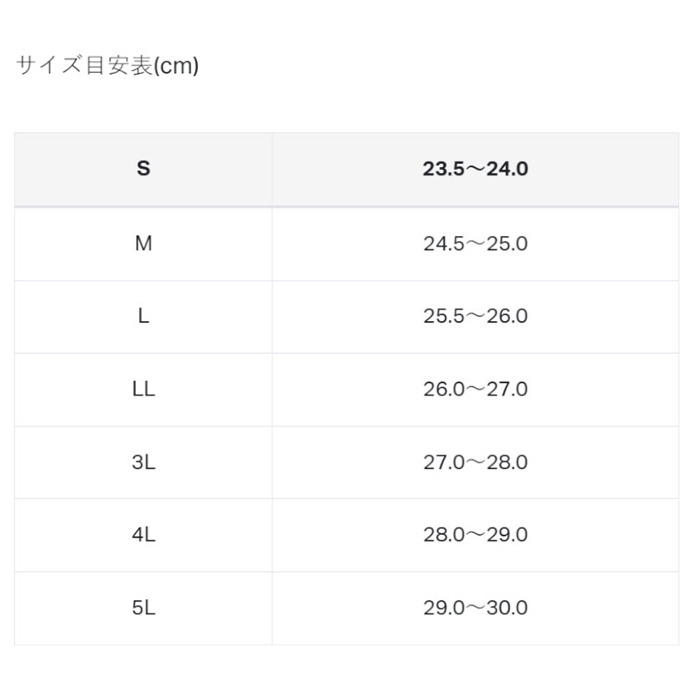Select the L size cell
Image resolution: width=700 pixels, height=700 pixels.
(x=143, y=316)
